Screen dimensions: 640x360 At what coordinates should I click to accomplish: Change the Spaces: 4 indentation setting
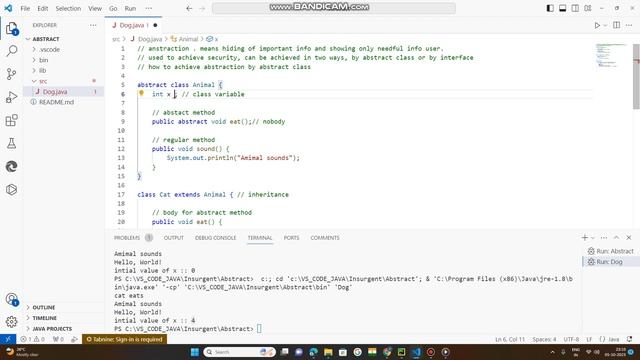point(544,339)
